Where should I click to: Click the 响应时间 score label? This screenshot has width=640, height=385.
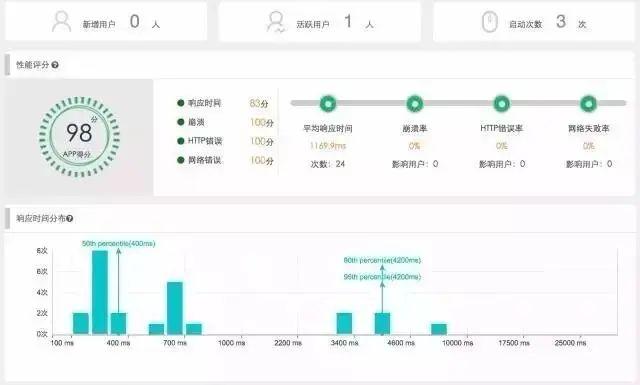(204, 103)
